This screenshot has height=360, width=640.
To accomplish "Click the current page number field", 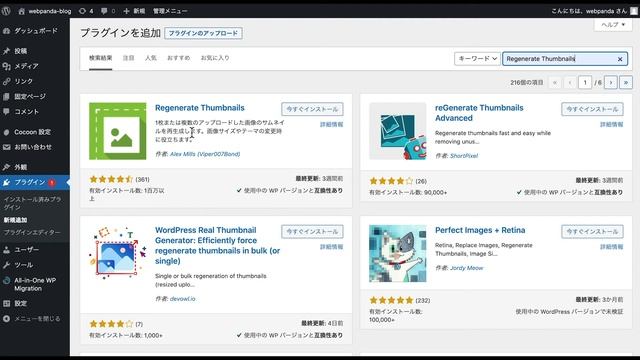I will tap(585, 82).
